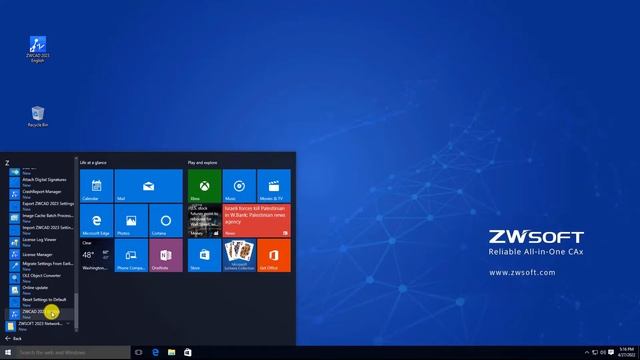The width and height of the screenshot is (640, 360).
Task: Show hidden system tray icons
Action: [587, 352]
